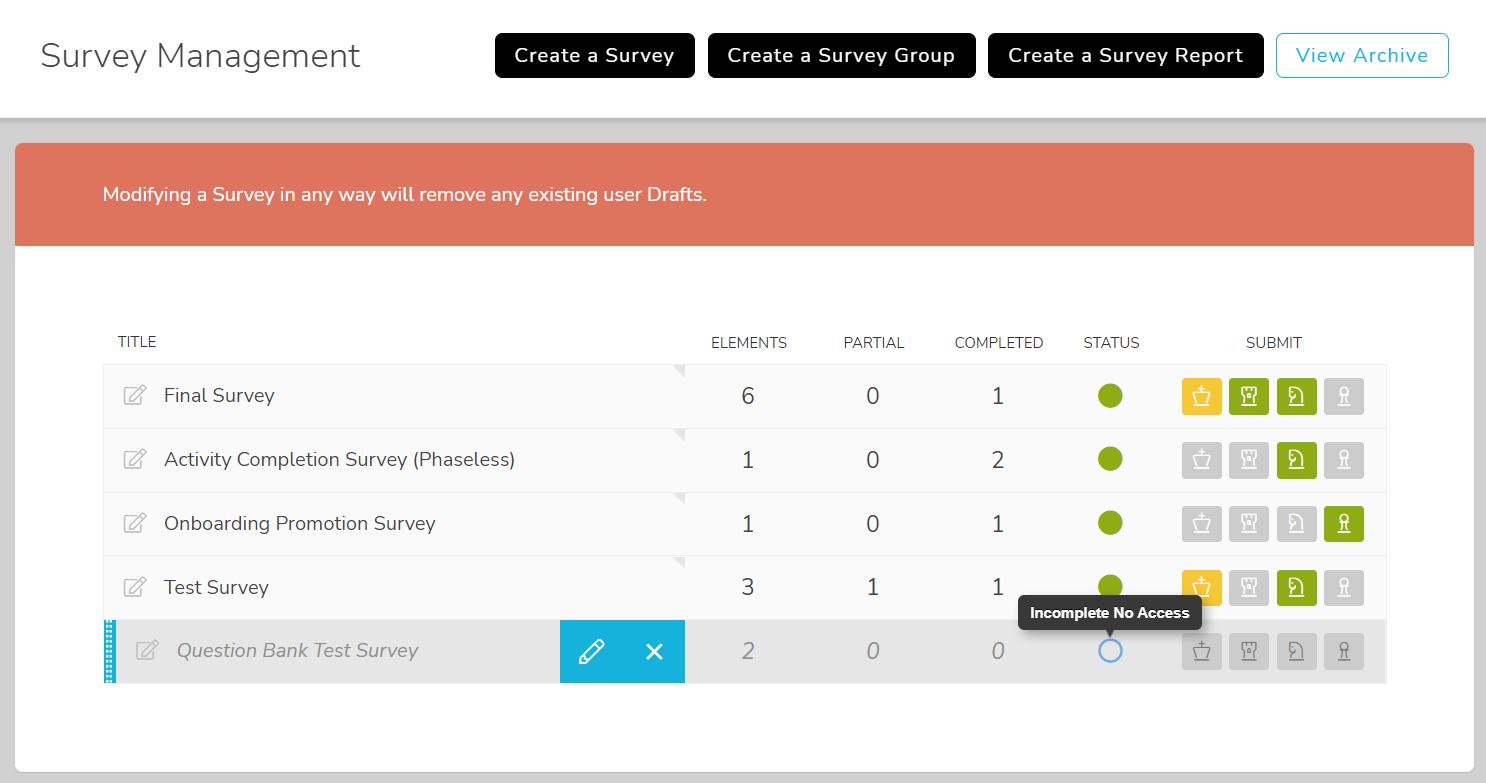Click the Create a Survey button
This screenshot has height=783, width=1486.
click(x=594, y=55)
